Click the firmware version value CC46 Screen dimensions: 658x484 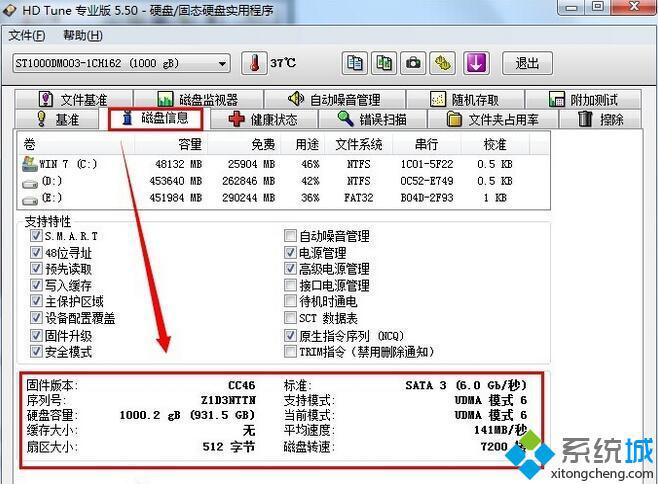coord(242,385)
